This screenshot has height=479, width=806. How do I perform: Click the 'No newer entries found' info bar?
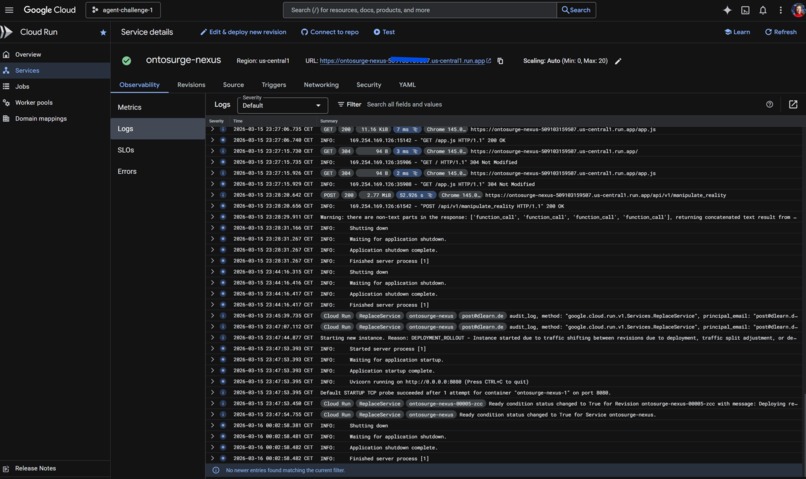(x=505, y=470)
